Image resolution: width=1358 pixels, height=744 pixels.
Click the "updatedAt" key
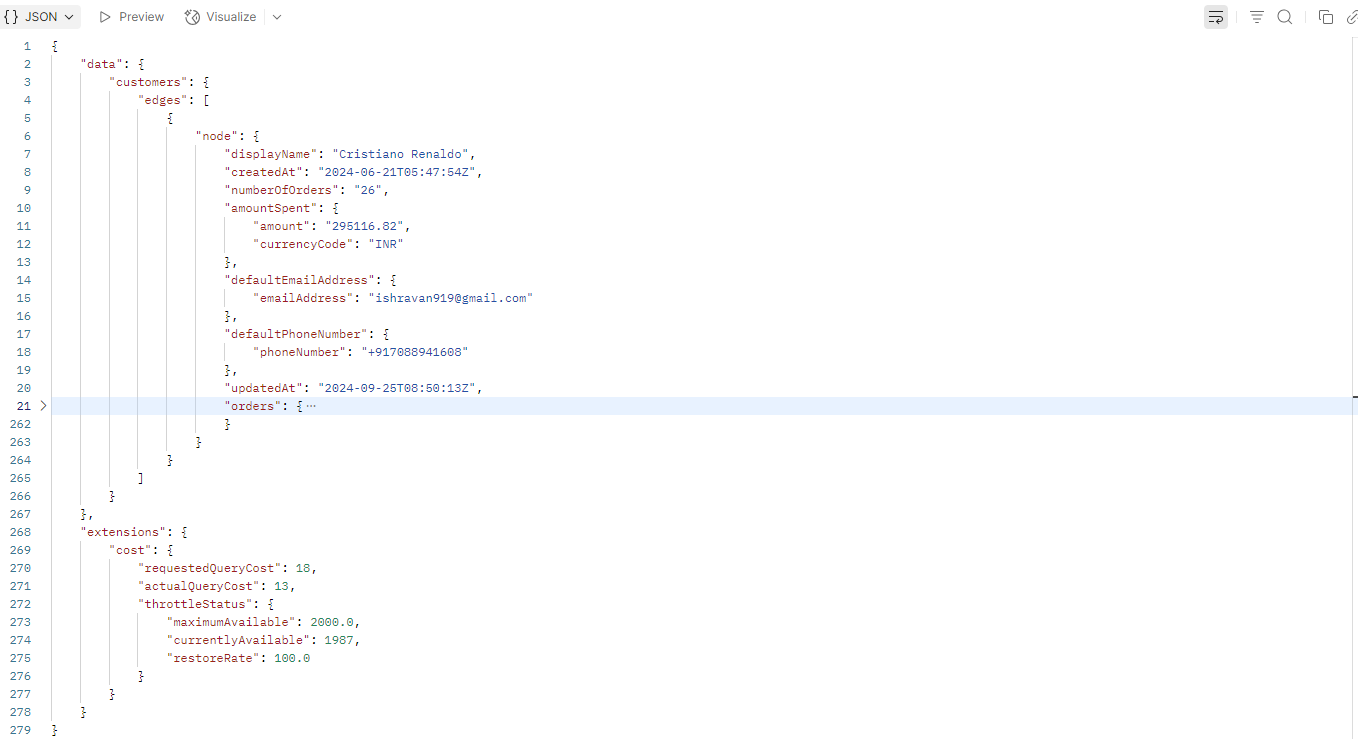click(264, 388)
